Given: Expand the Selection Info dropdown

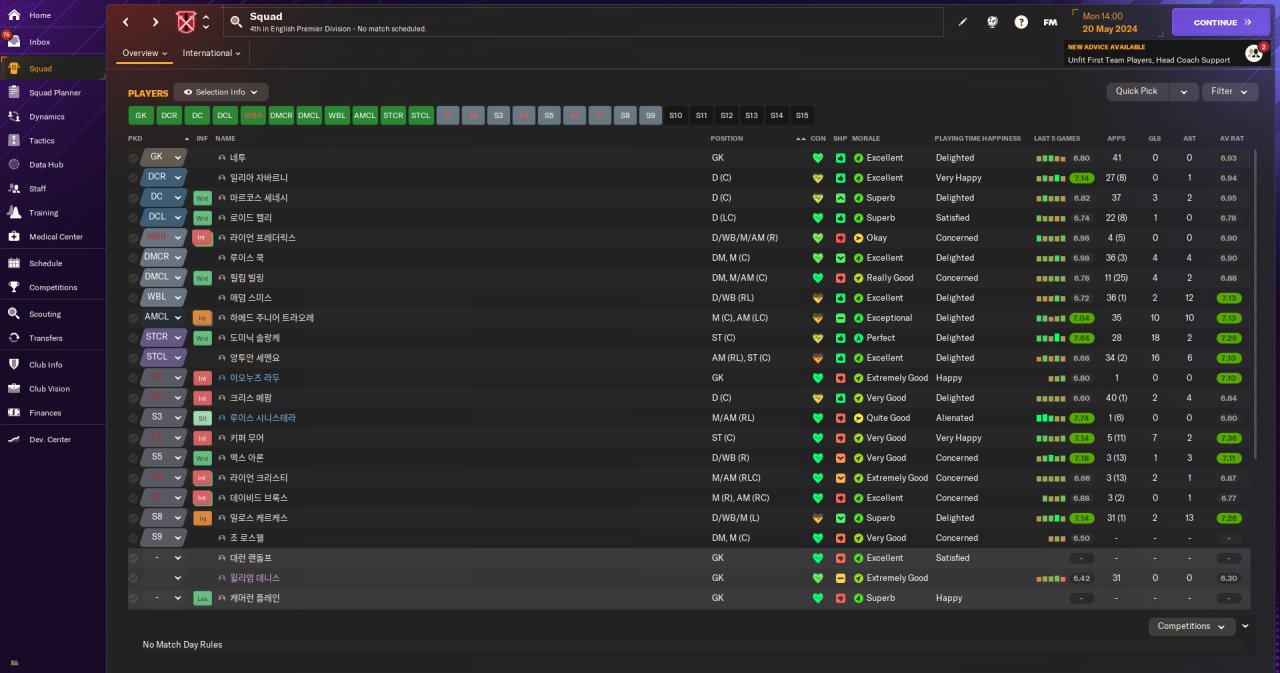Looking at the screenshot, I should pos(221,92).
